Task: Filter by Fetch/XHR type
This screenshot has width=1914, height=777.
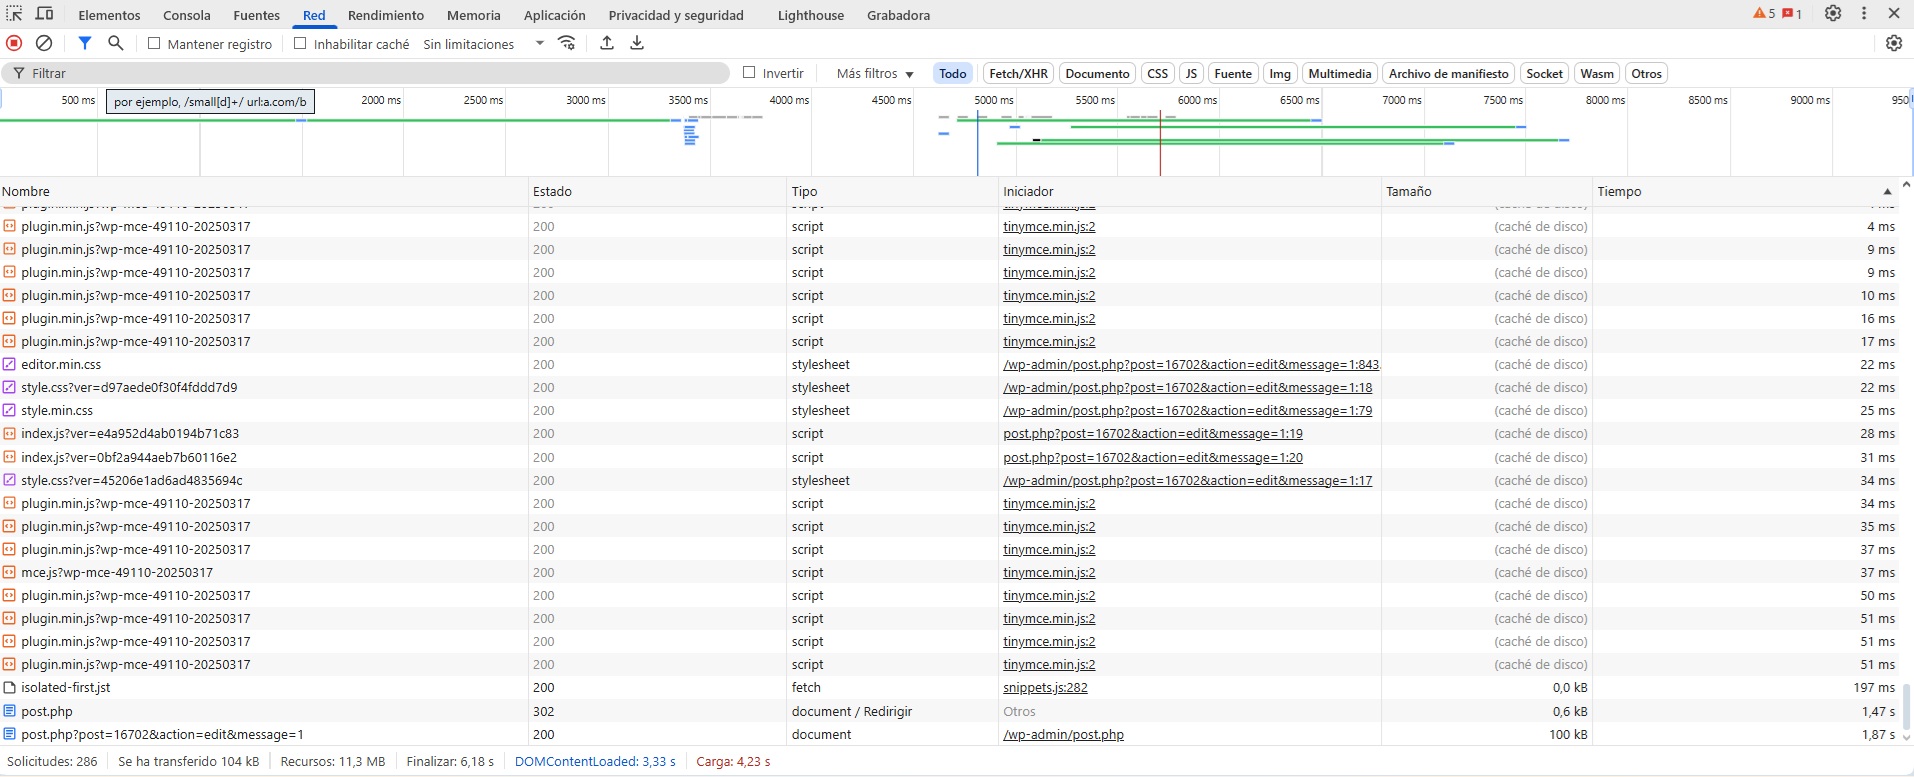Action: pos(1018,73)
